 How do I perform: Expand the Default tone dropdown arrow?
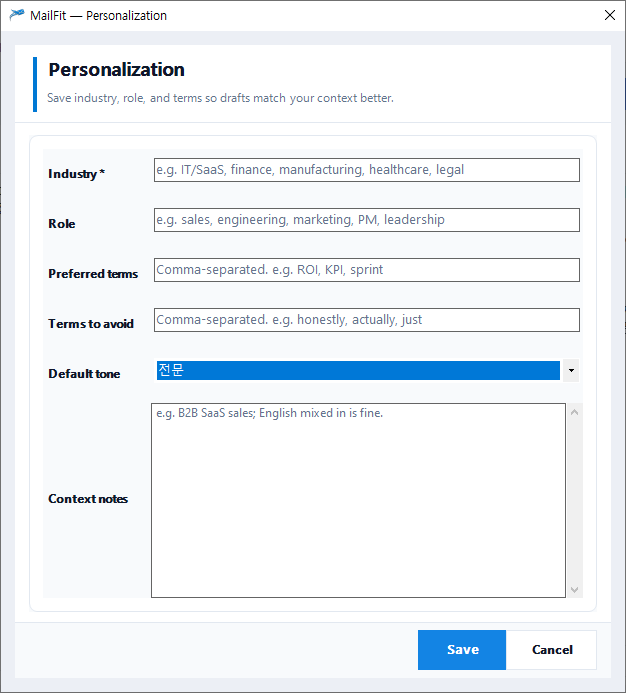570,371
